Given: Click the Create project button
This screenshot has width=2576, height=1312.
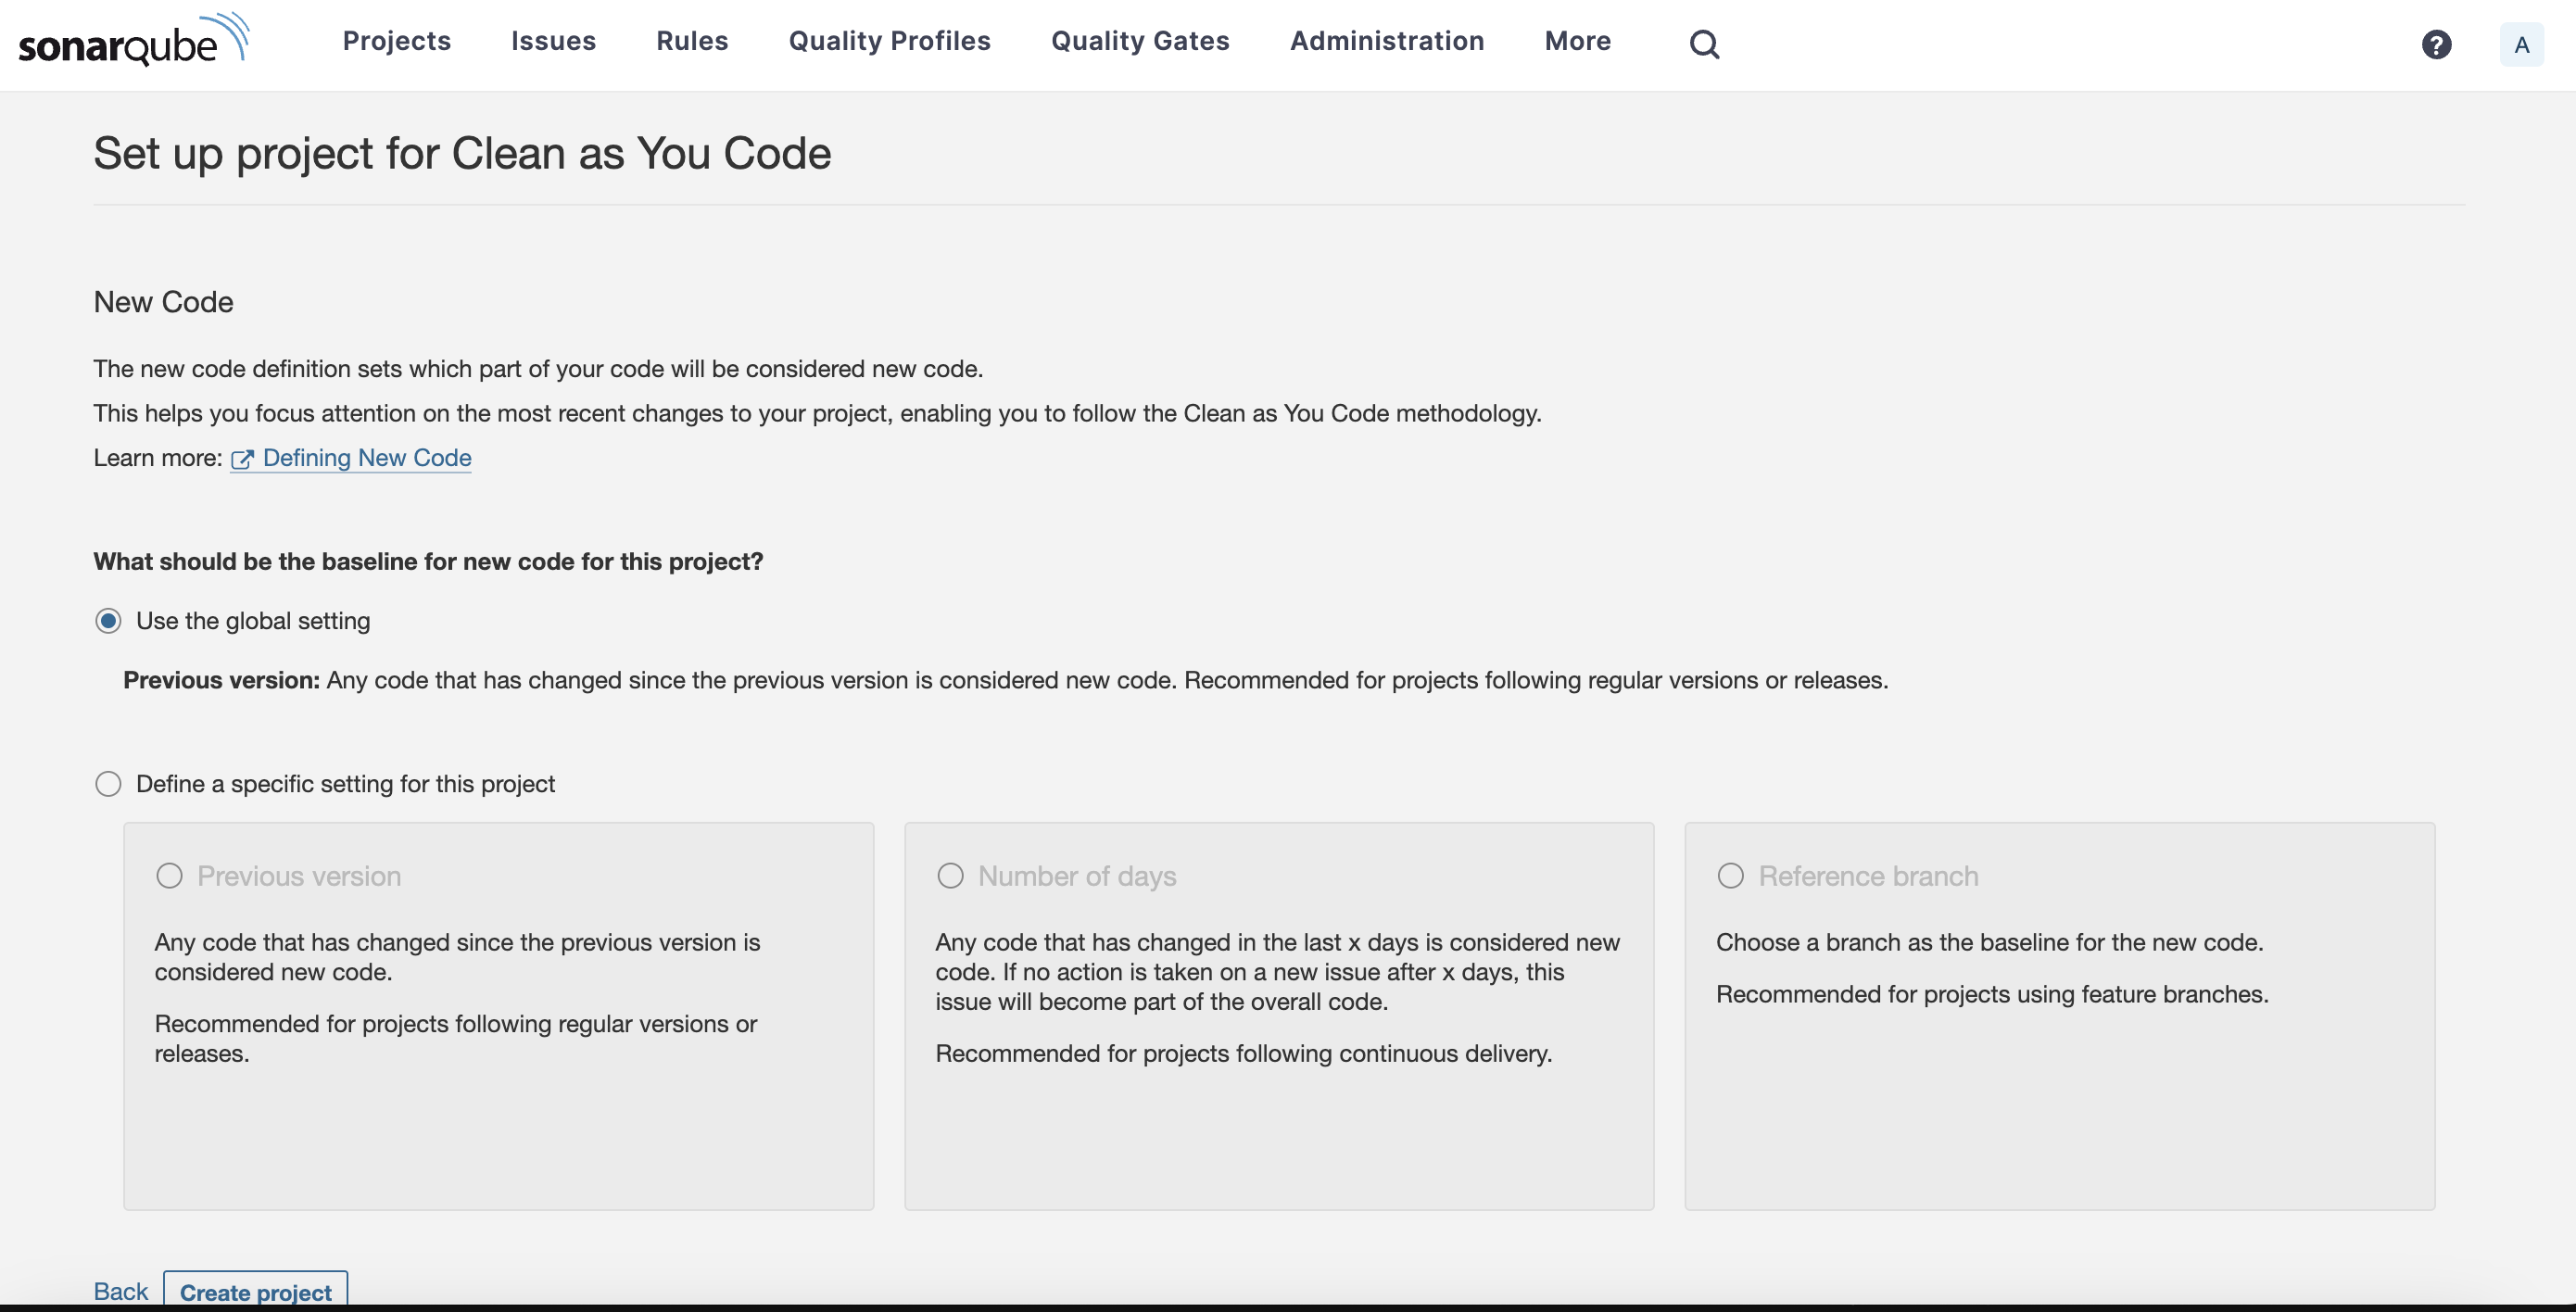Looking at the screenshot, I should tap(255, 1291).
